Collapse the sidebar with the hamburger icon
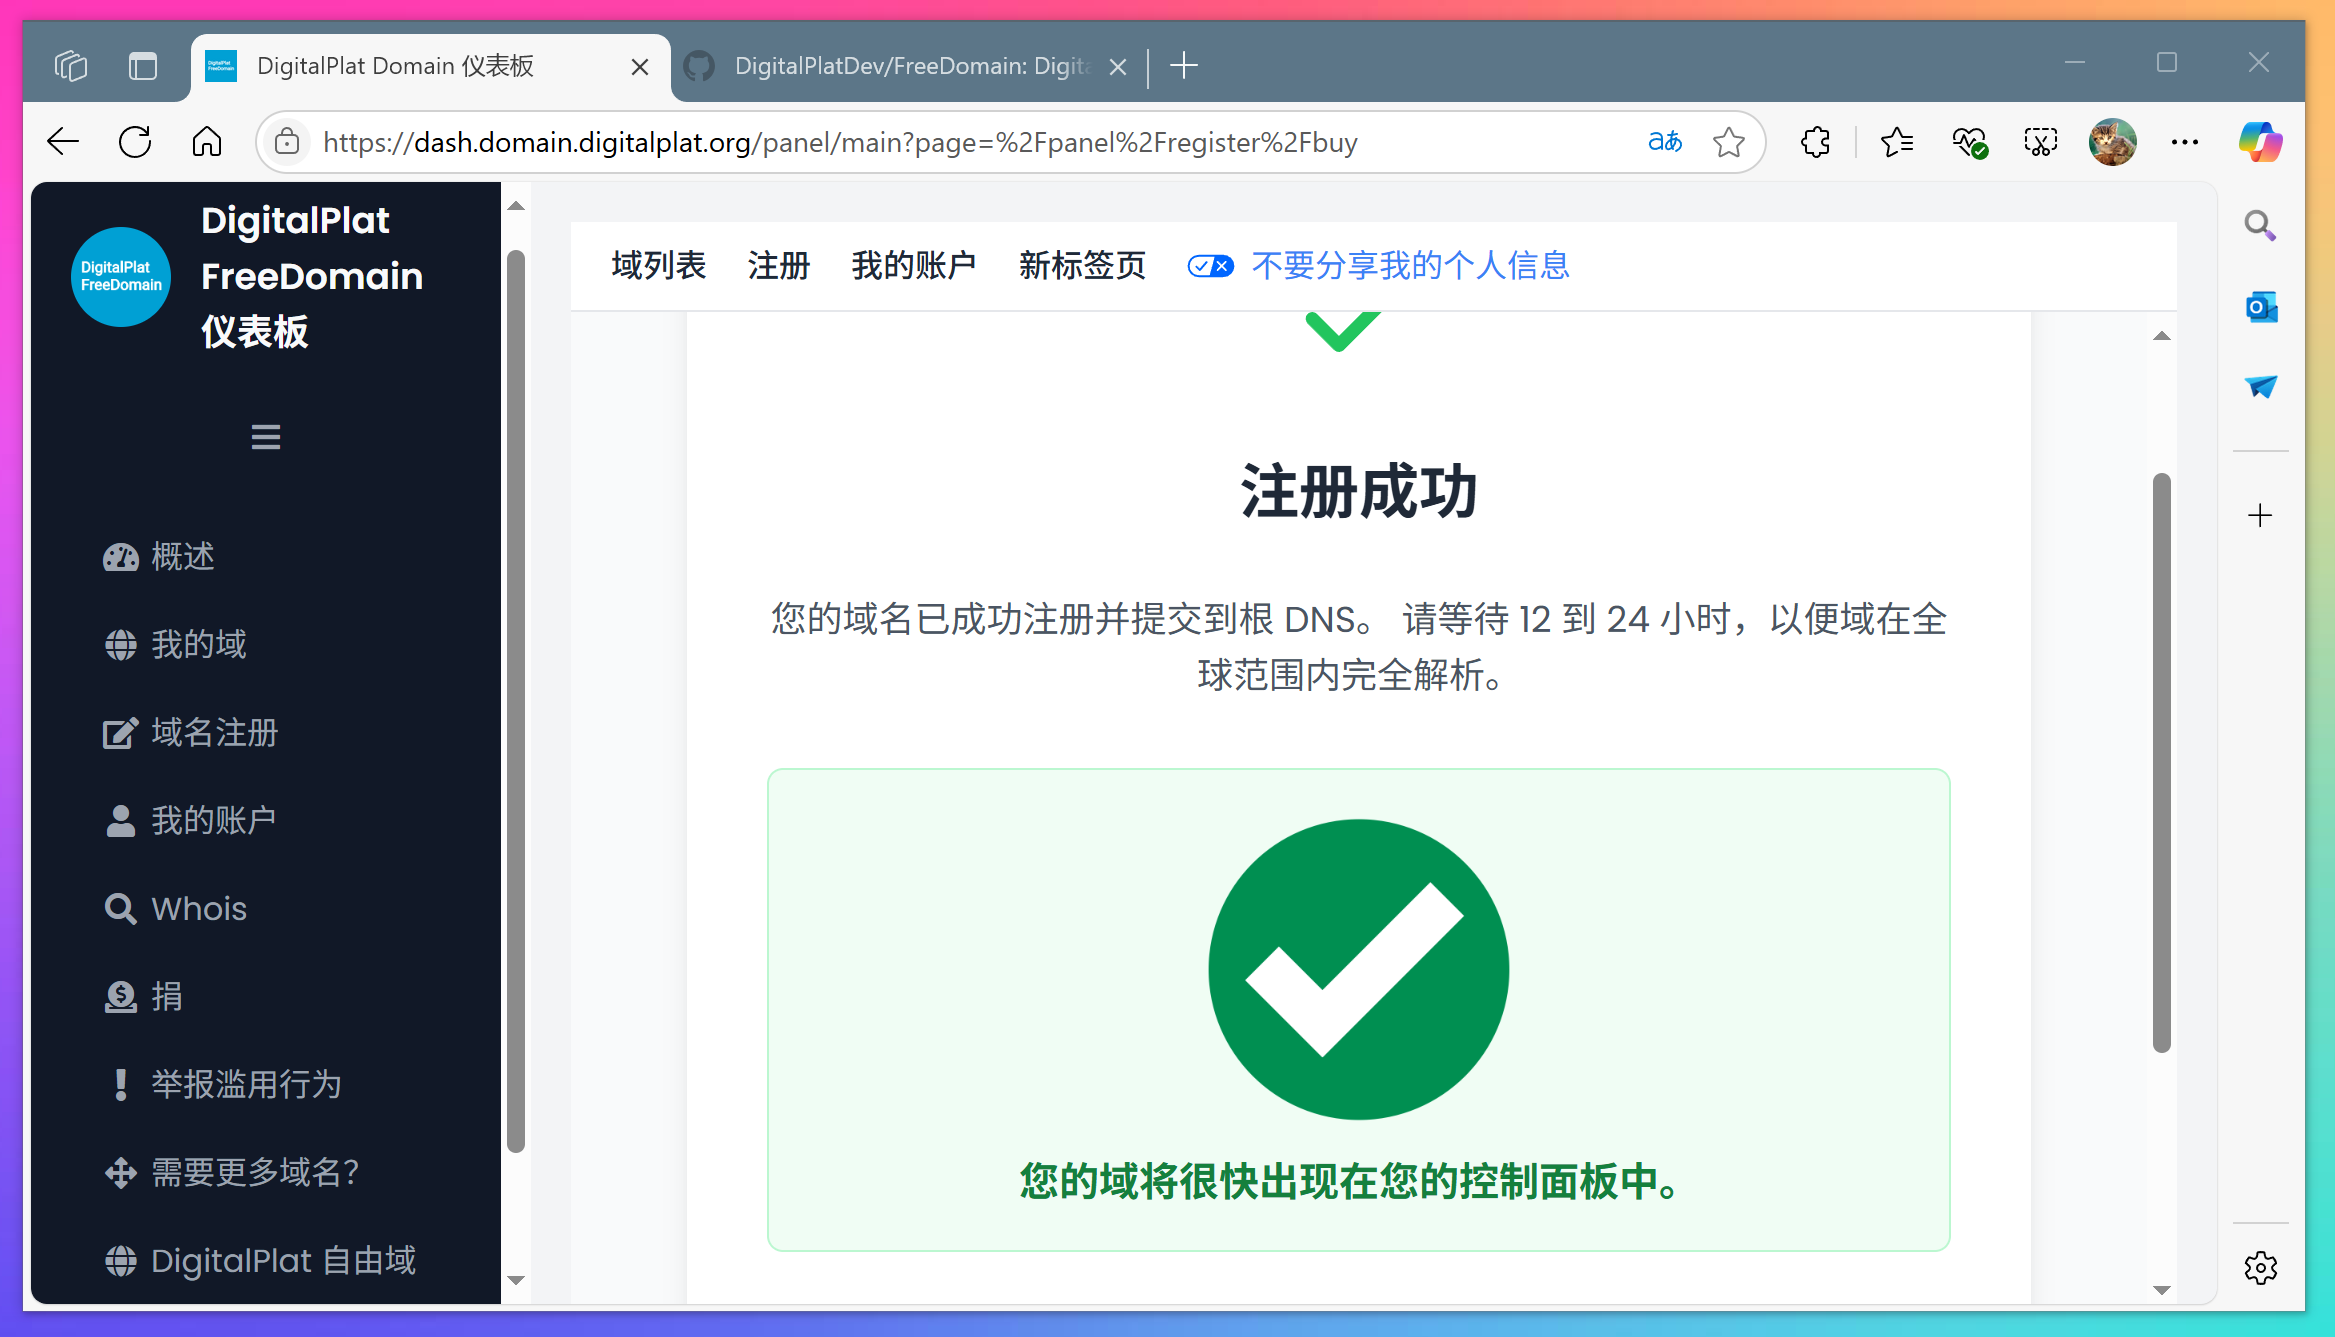The height and width of the screenshot is (1337, 2335). [x=265, y=437]
